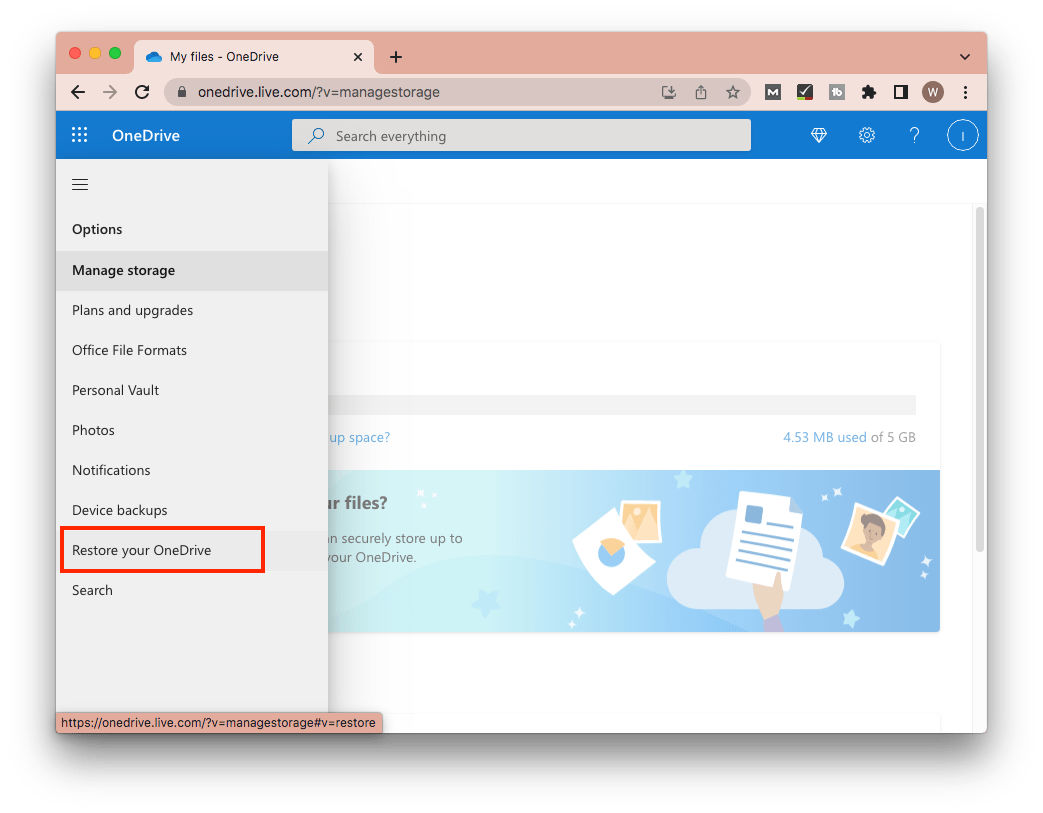
Task: Open the Microsoft apps launcher grid
Action: (80, 136)
